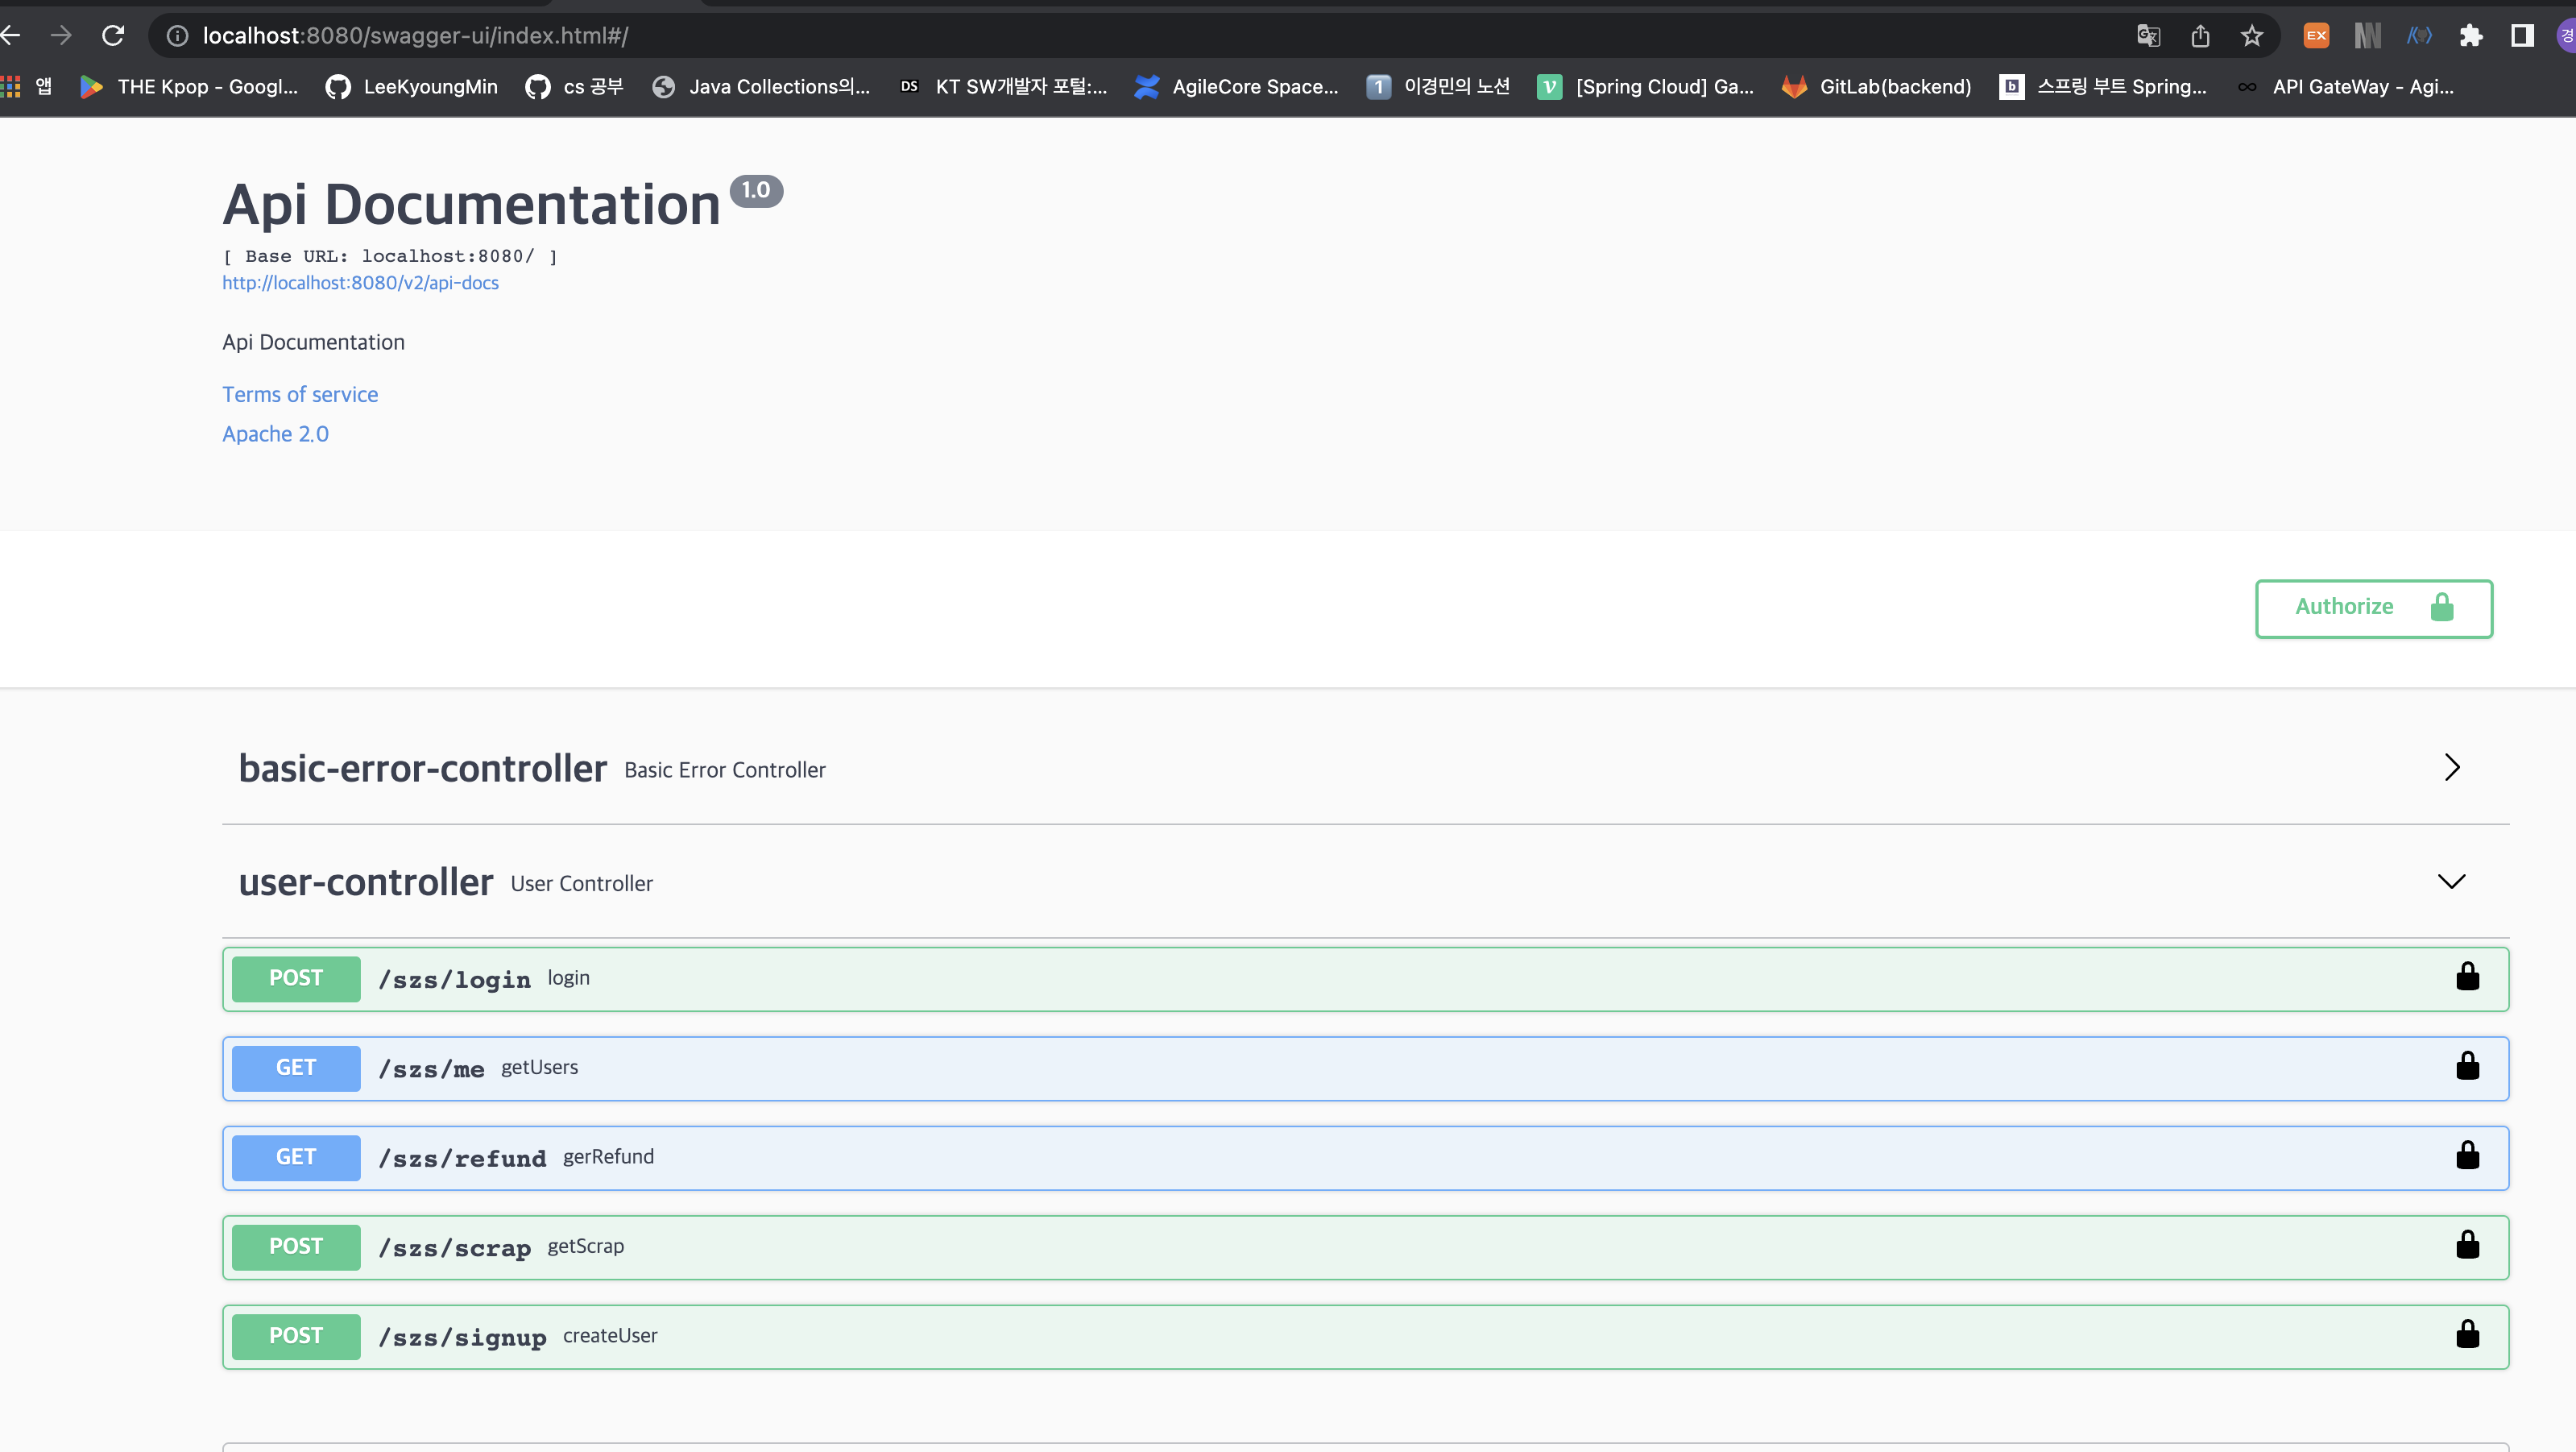Screen dimensions: 2576x1452
Task: Reload the Swagger UI page
Action: point(113,35)
